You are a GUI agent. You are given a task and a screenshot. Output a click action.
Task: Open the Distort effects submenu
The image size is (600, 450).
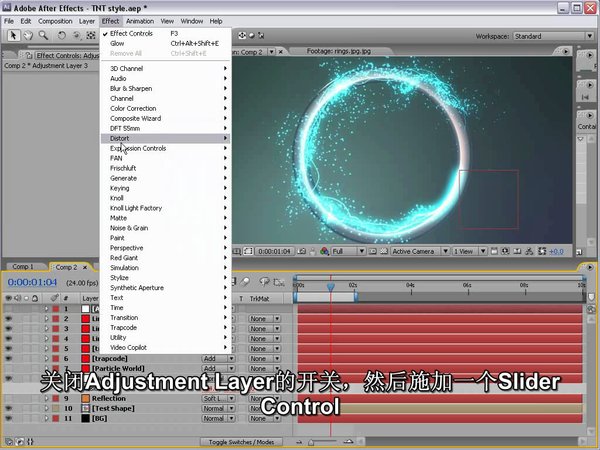tap(165, 138)
